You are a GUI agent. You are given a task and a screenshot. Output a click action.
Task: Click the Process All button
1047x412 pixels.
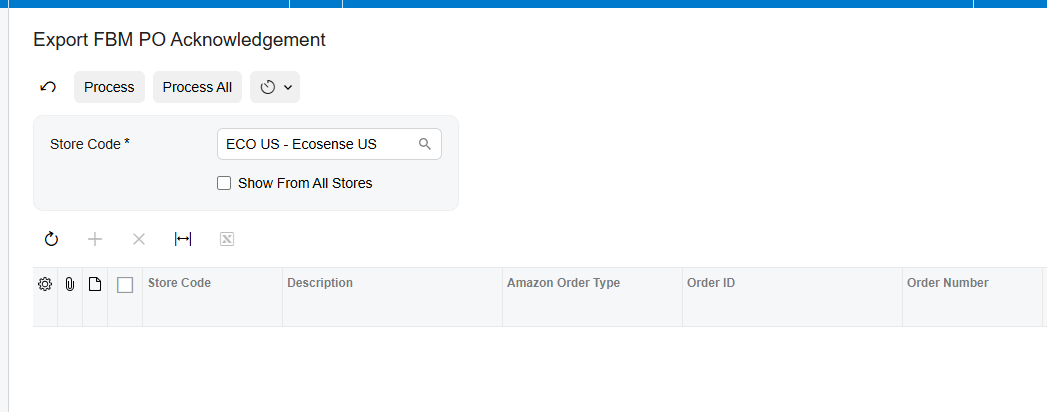(198, 87)
